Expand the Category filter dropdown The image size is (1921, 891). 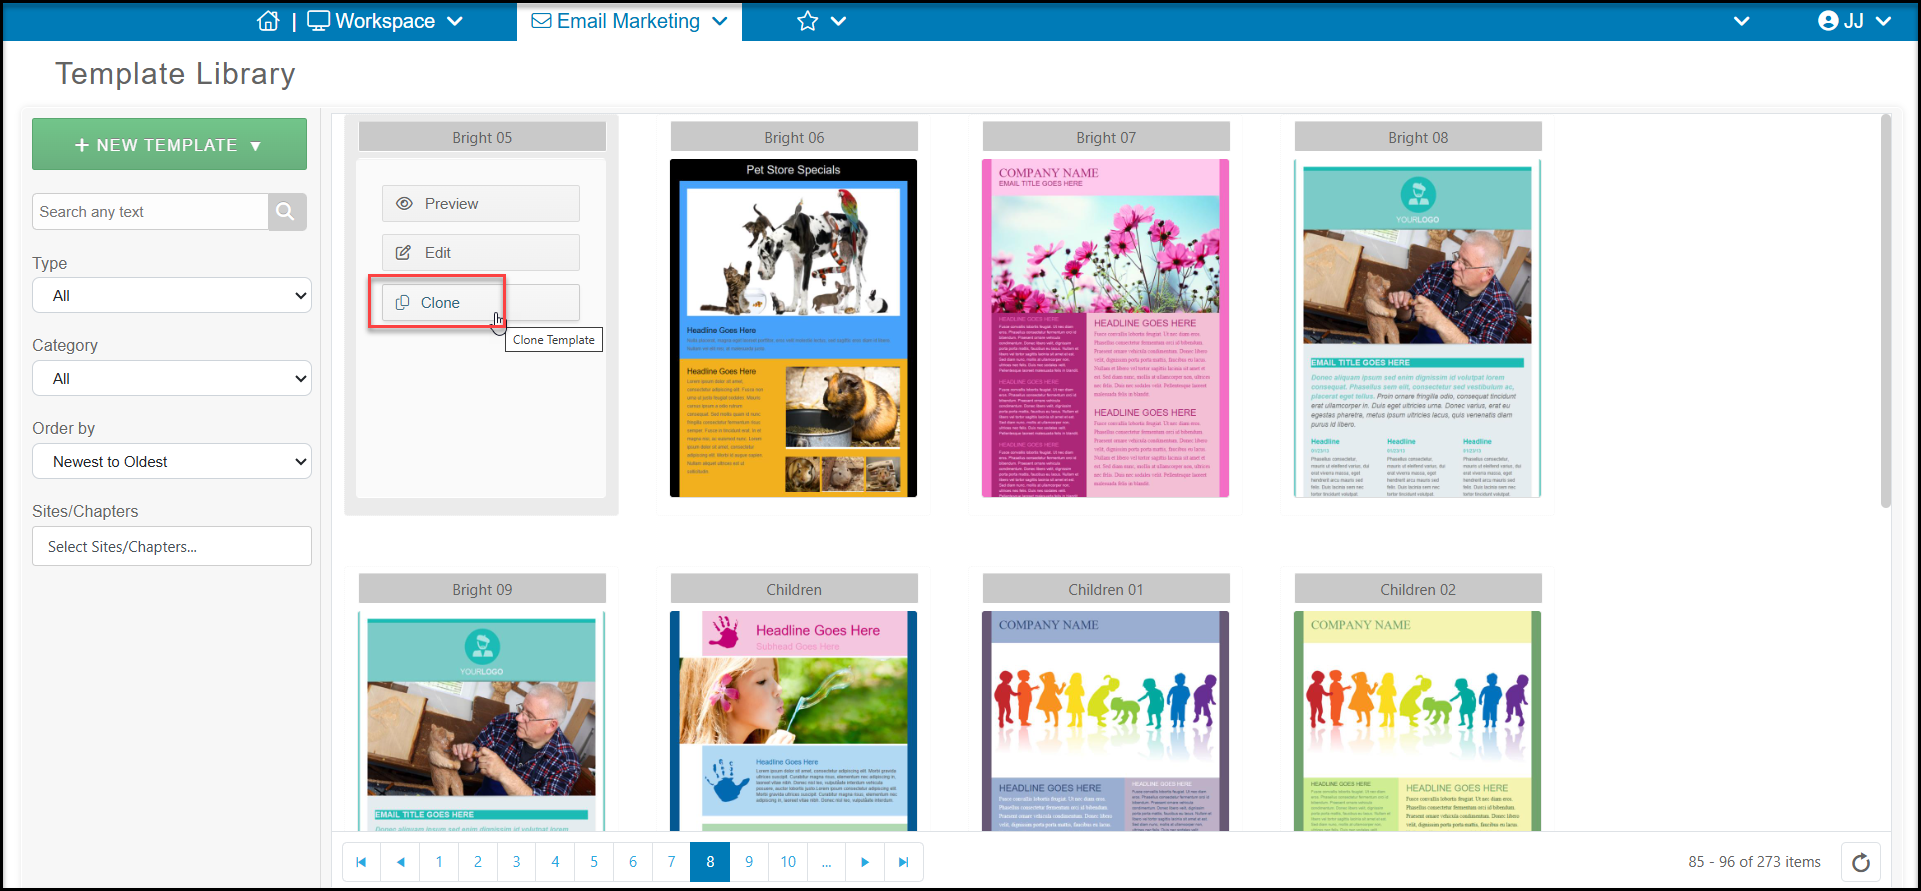[x=172, y=379]
